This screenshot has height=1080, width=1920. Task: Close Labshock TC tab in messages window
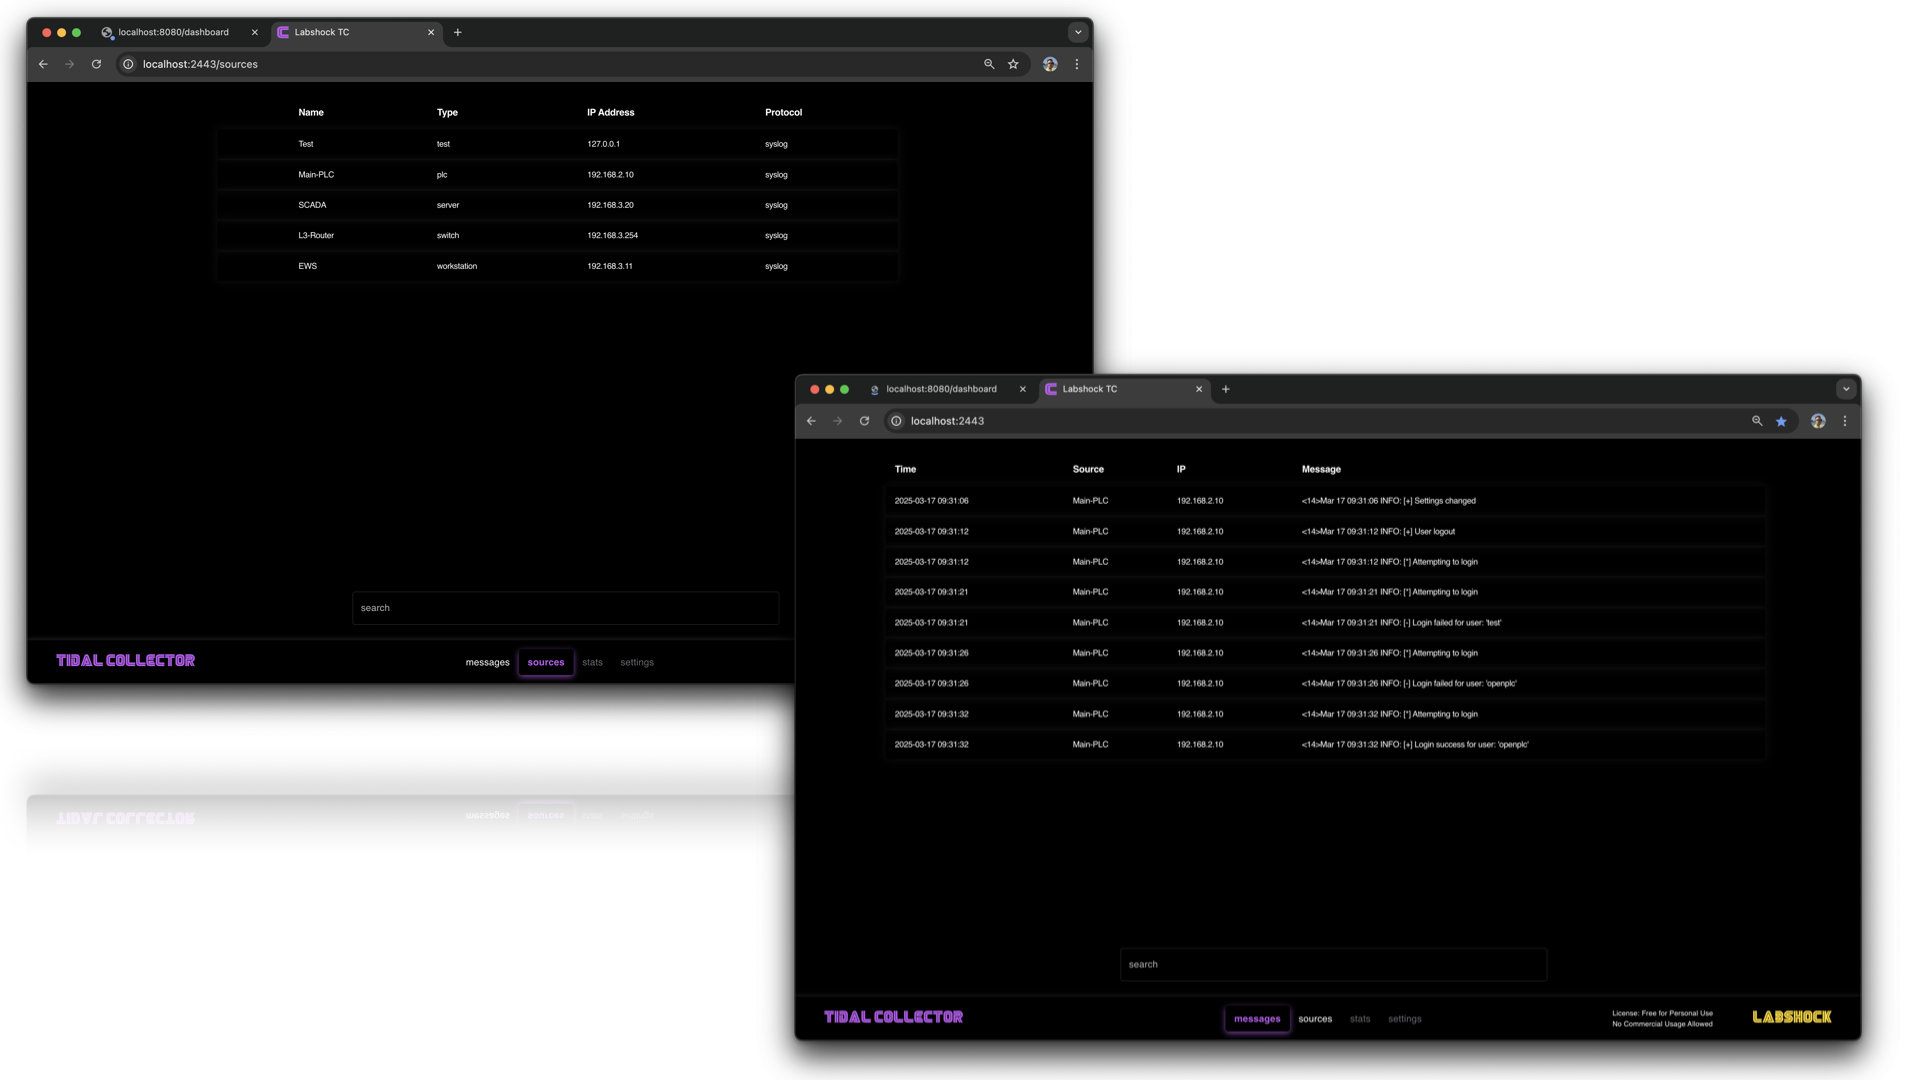tap(1199, 389)
